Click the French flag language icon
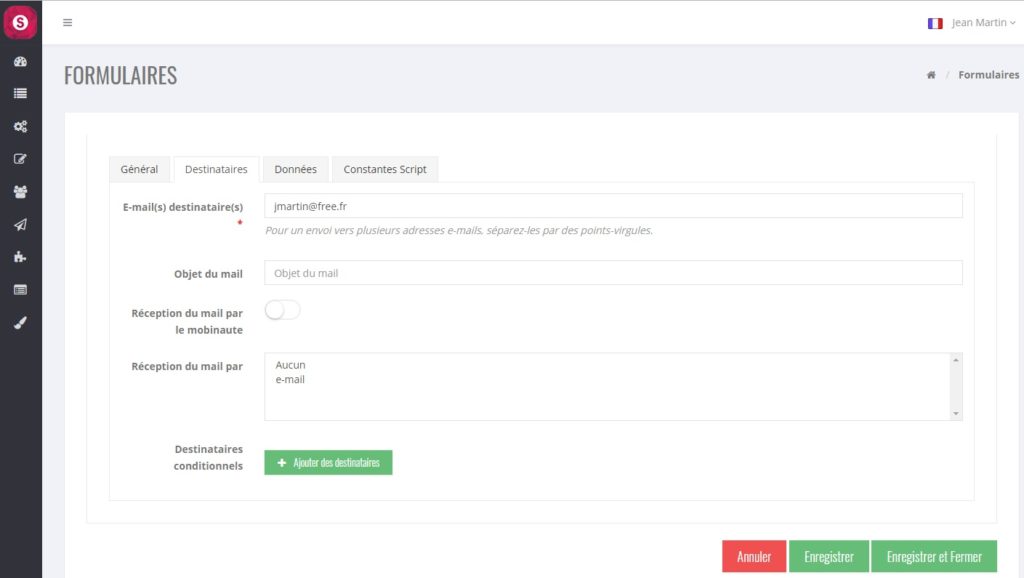 coord(935,24)
